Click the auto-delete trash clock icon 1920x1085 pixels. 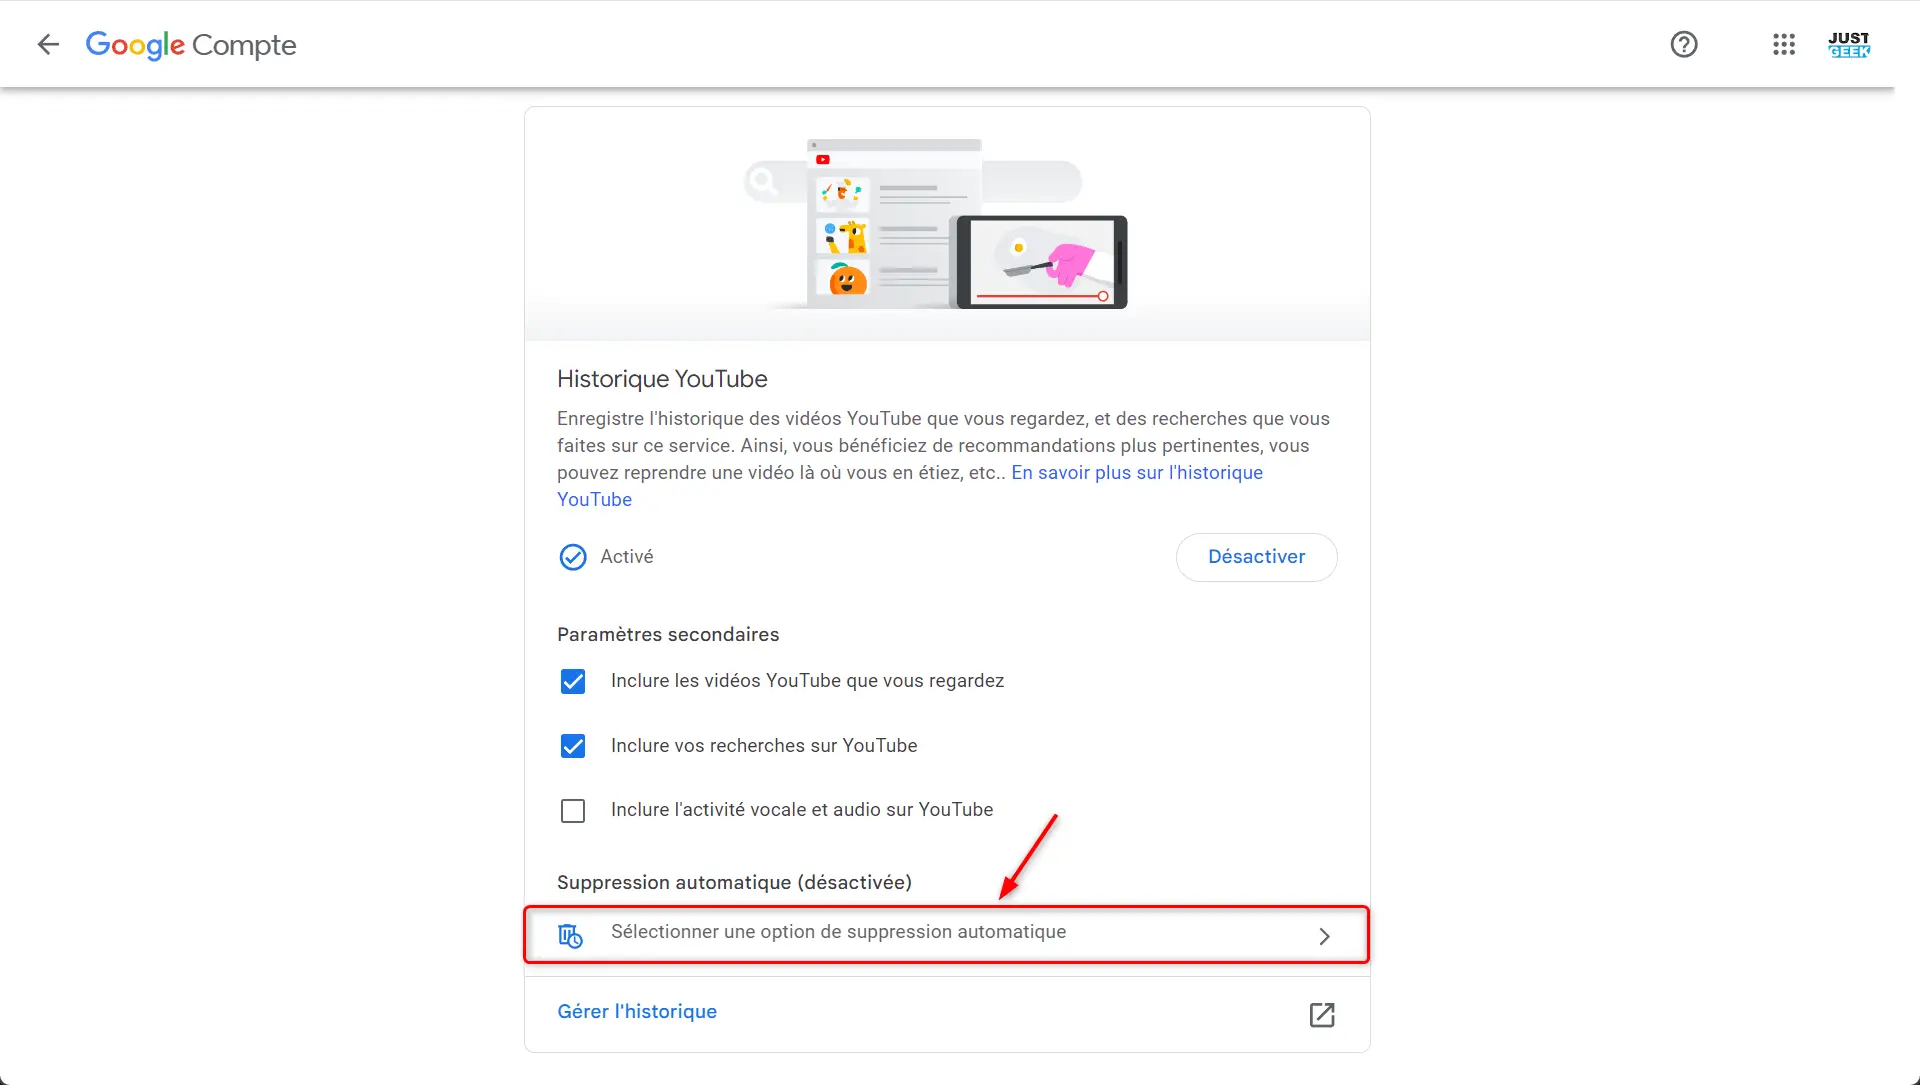click(570, 936)
